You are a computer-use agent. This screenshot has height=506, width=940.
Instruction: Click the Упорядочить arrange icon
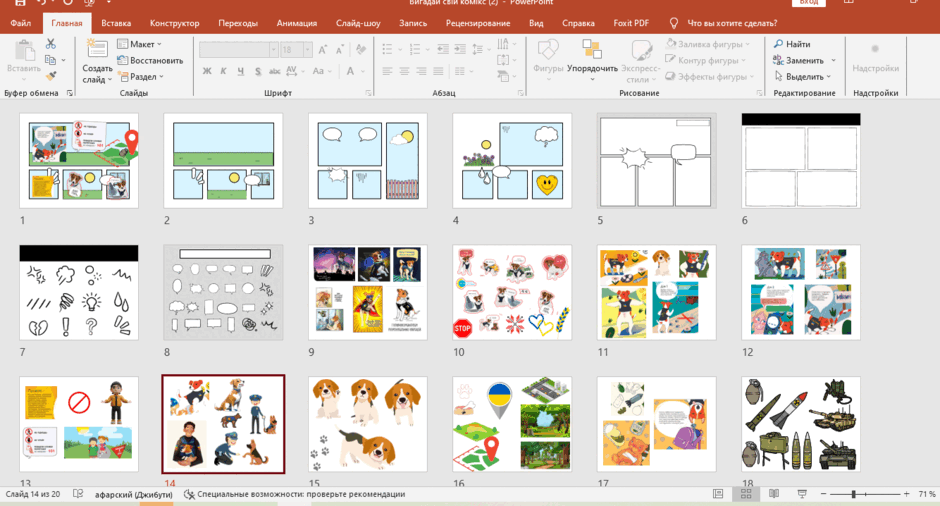tap(592, 49)
